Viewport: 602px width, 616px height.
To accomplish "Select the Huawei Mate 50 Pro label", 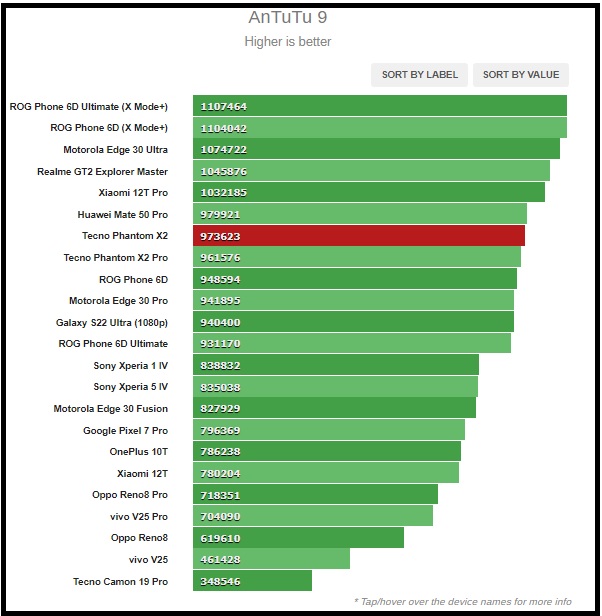I will 122,214.
